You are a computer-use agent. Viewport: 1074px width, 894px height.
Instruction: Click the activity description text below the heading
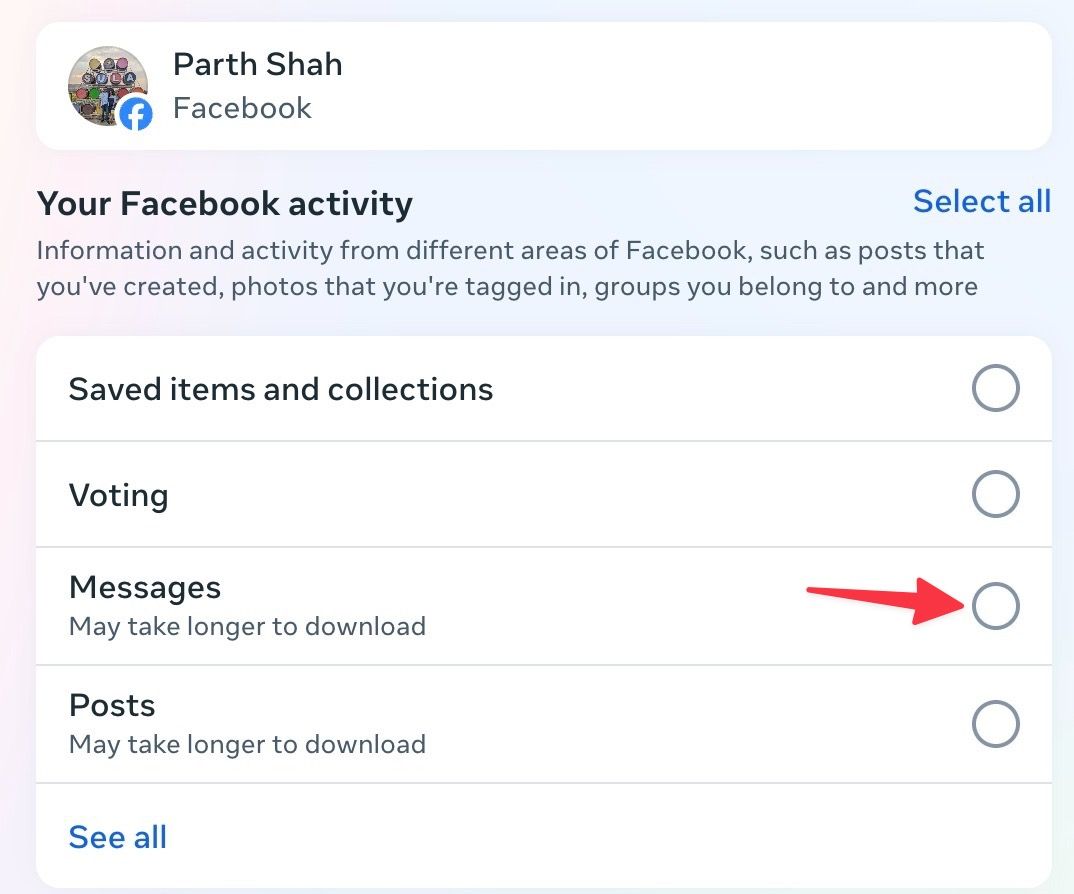(510, 268)
